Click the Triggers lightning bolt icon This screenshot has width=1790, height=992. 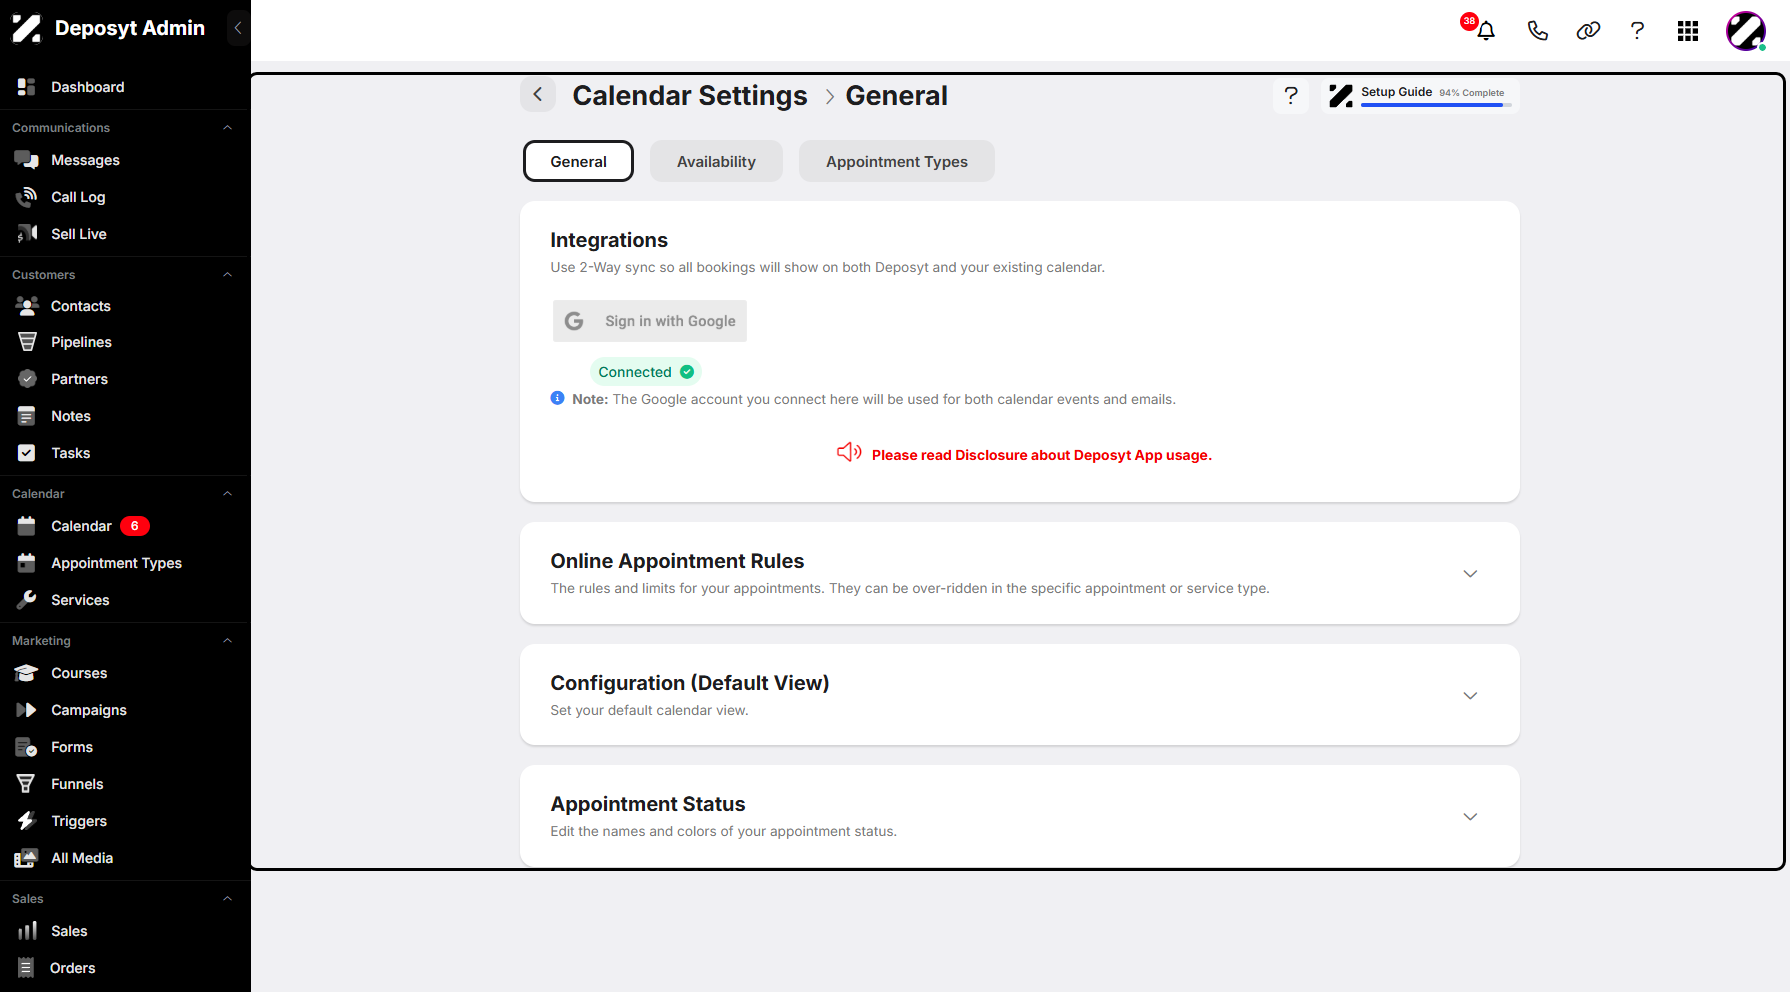(x=27, y=821)
